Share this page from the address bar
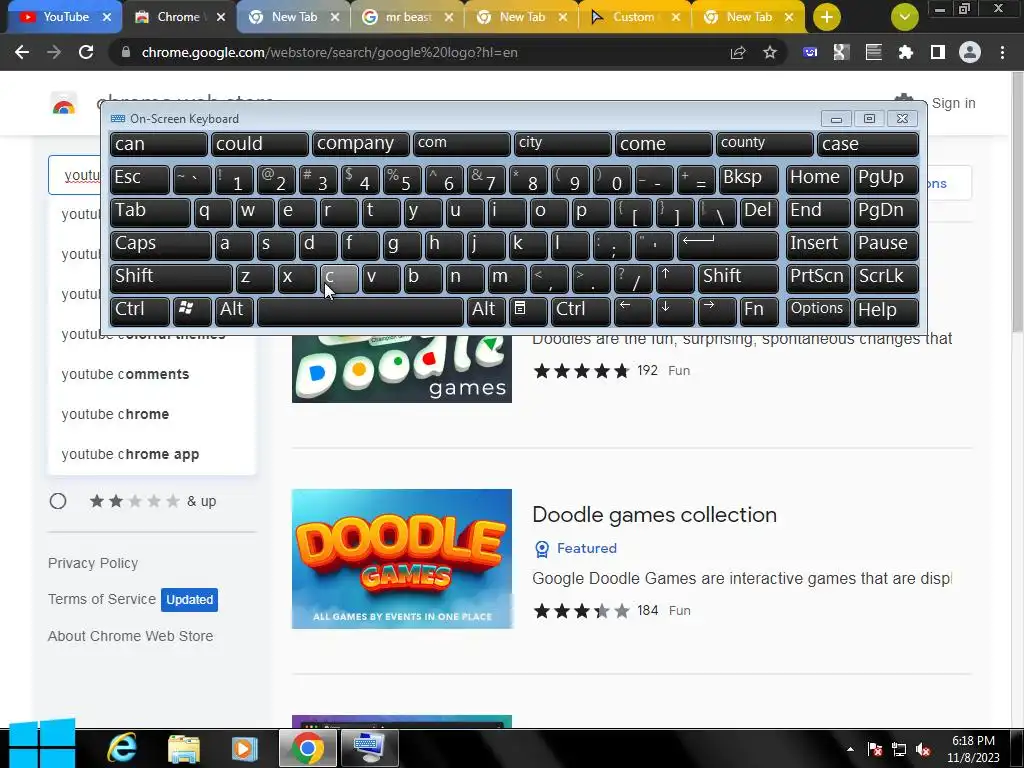1024x768 pixels. pyautogui.click(x=738, y=52)
